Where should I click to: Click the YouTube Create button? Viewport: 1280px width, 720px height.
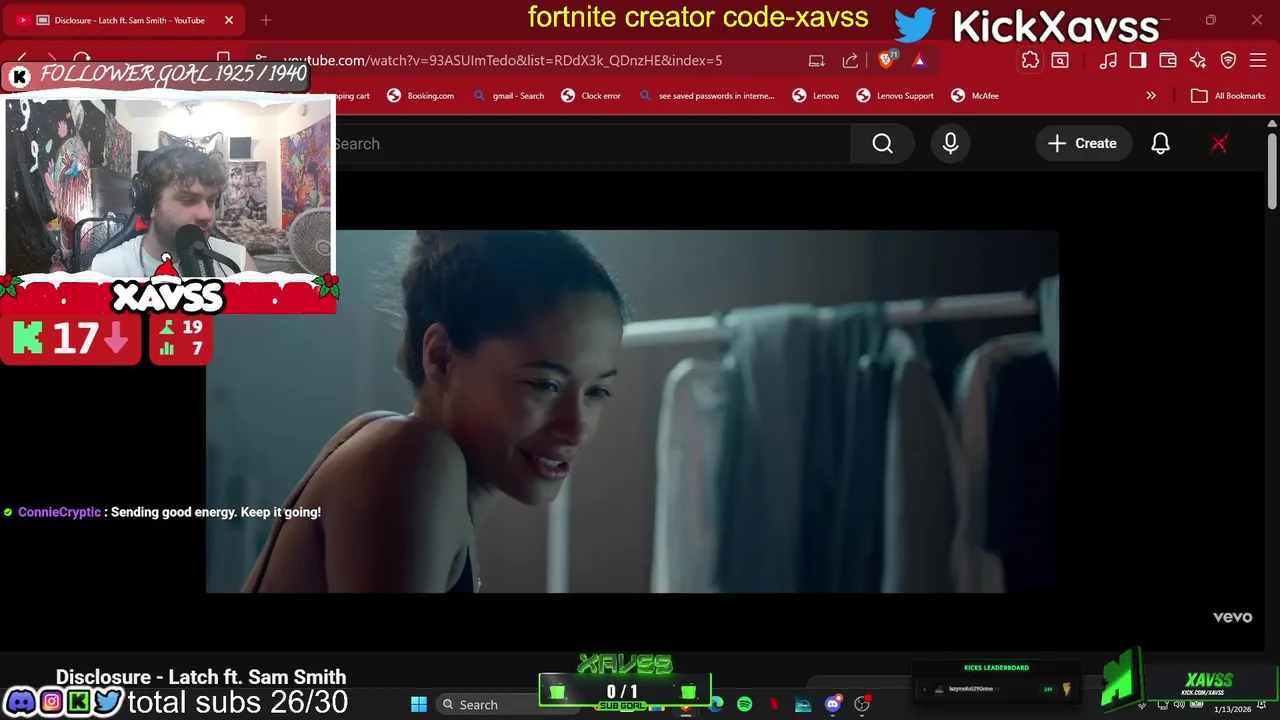(1082, 144)
